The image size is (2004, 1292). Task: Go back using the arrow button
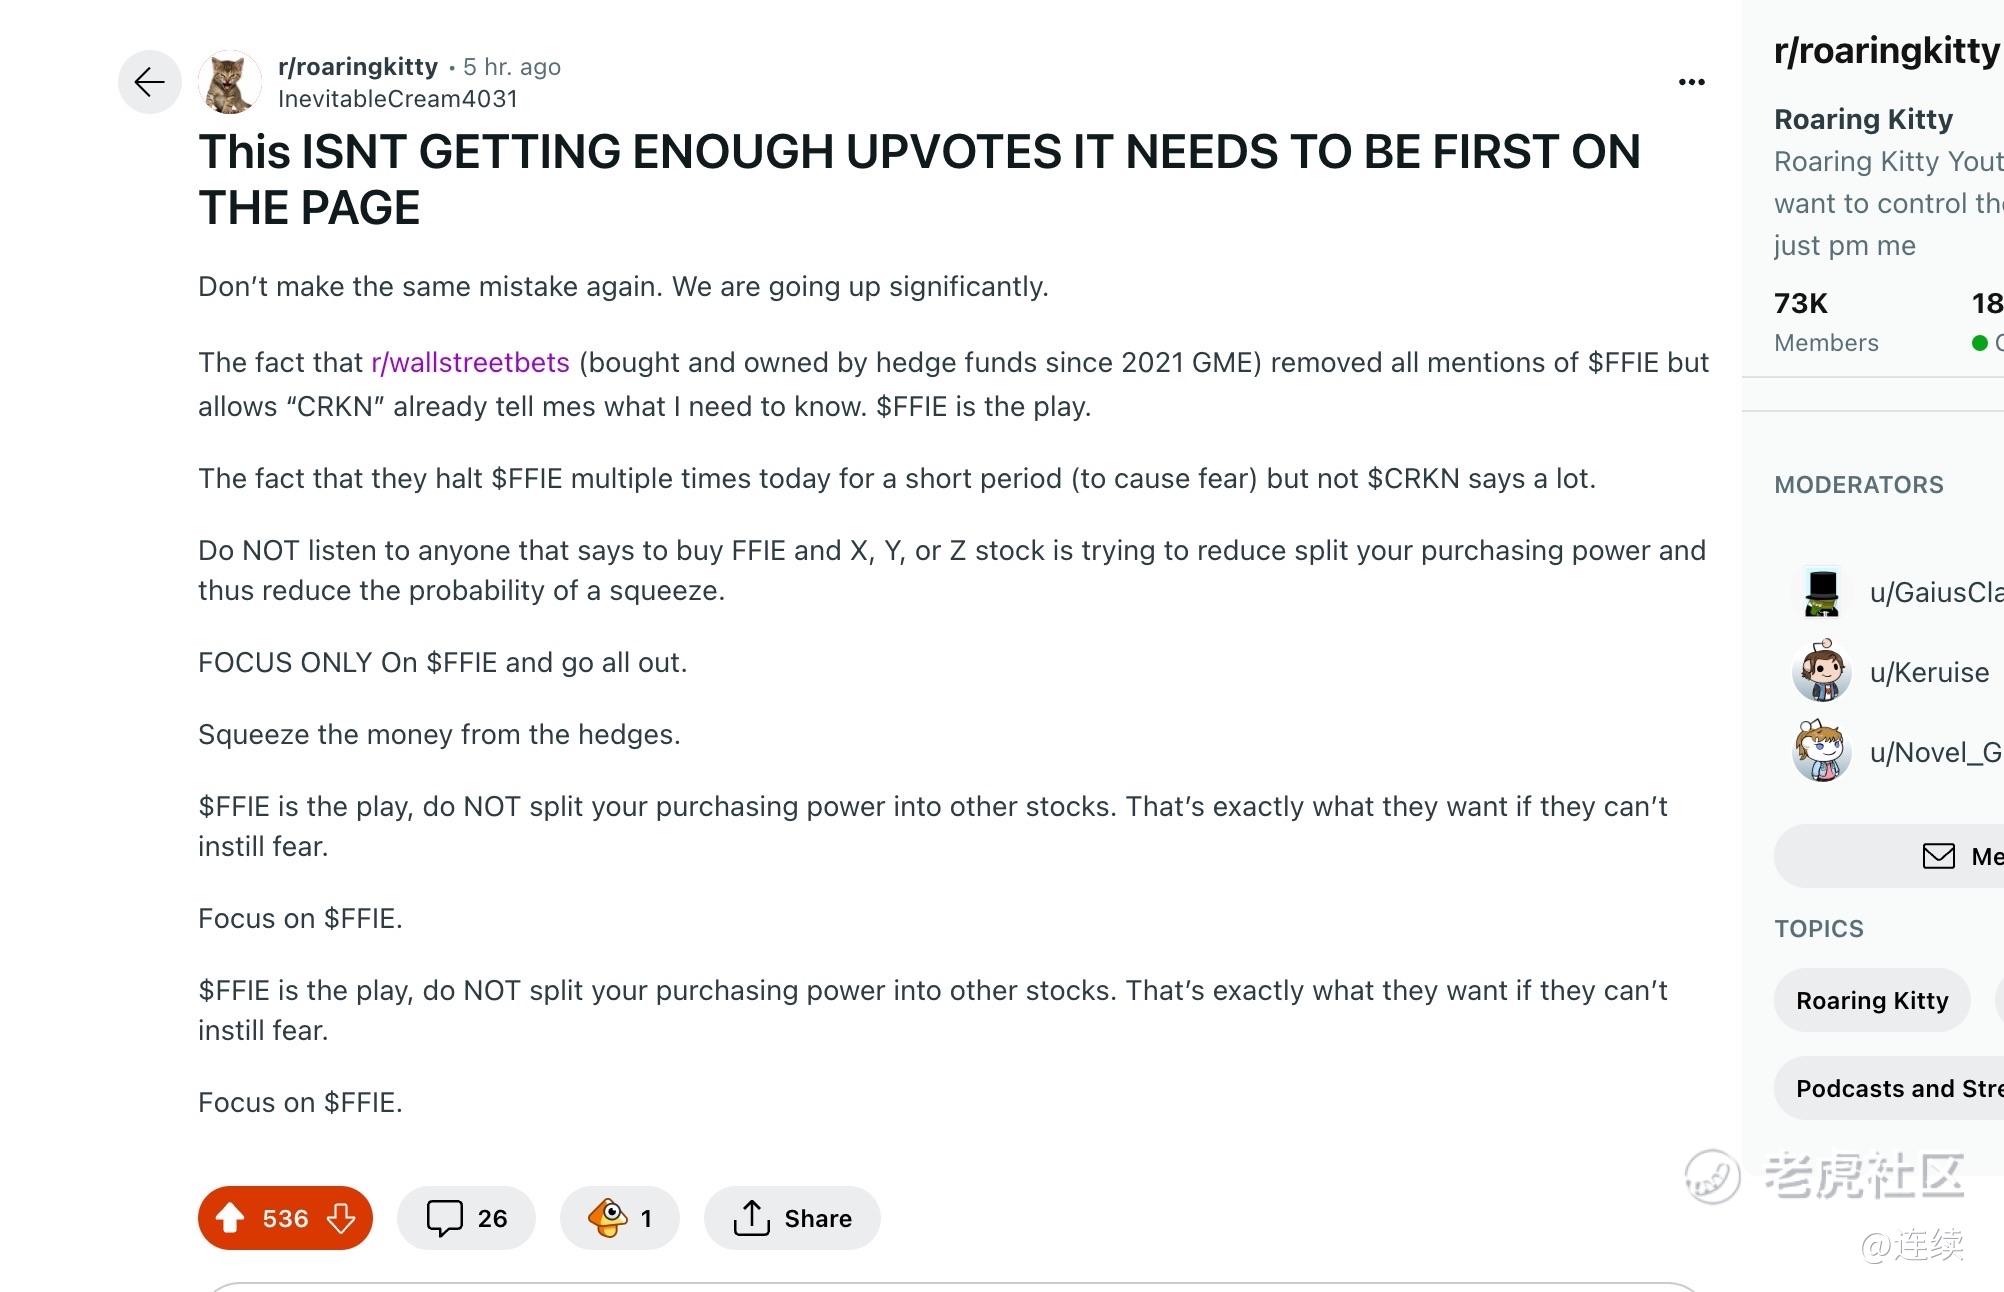tap(150, 82)
